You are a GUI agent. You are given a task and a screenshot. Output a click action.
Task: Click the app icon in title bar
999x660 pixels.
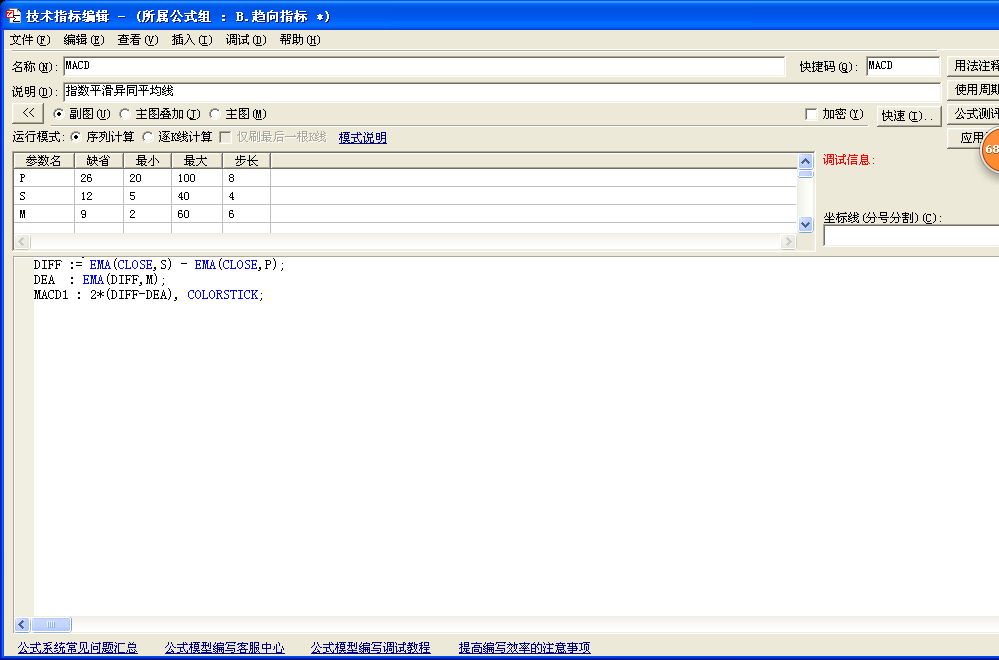pos(13,15)
